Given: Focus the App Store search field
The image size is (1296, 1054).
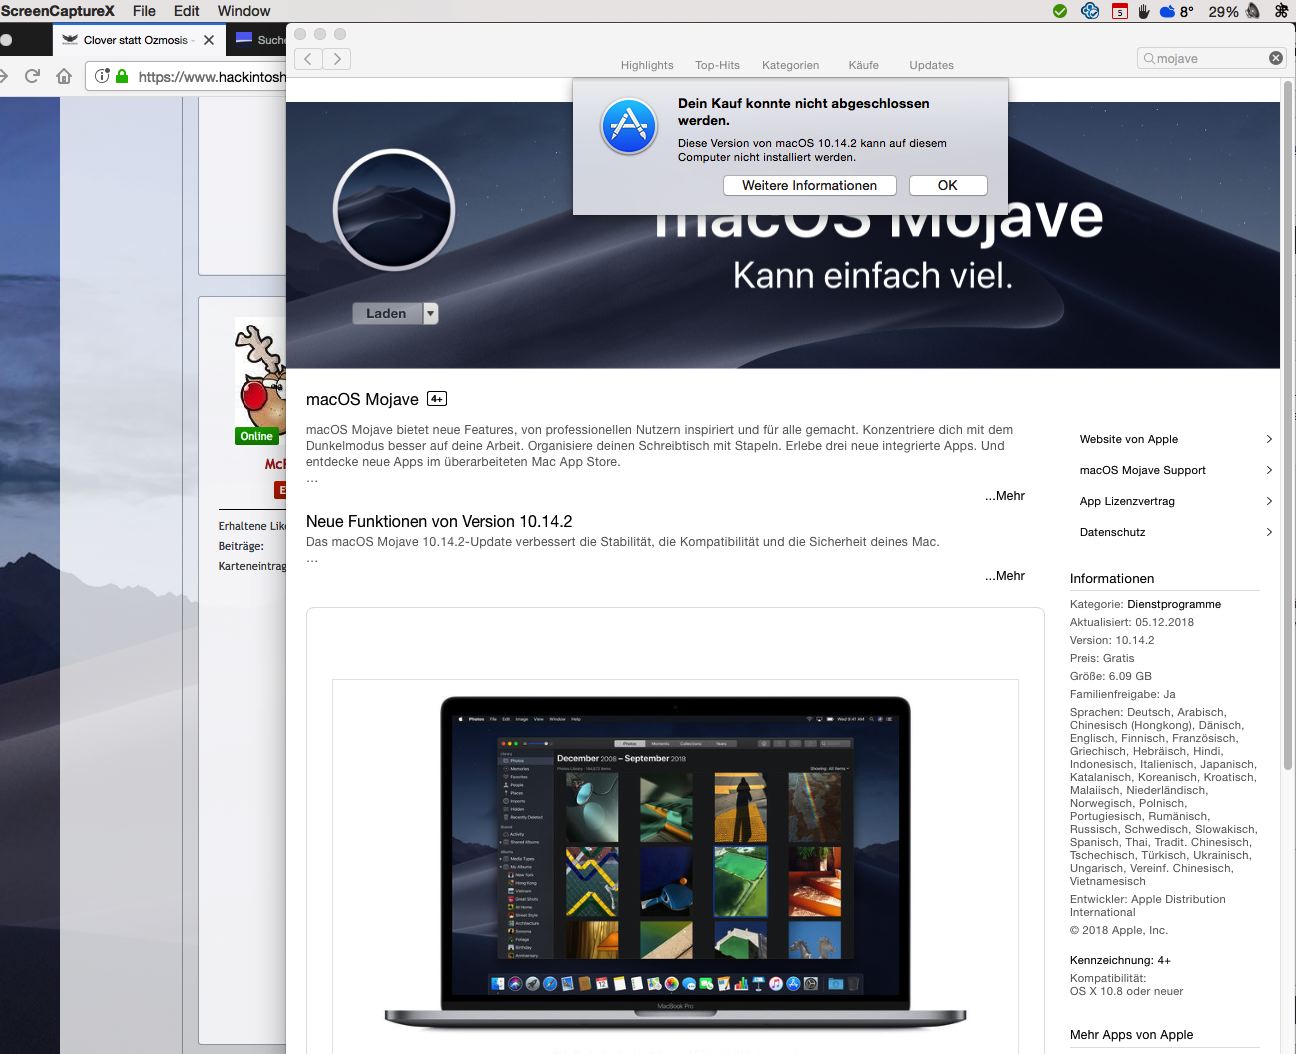Looking at the screenshot, I should coord(1212,59).
